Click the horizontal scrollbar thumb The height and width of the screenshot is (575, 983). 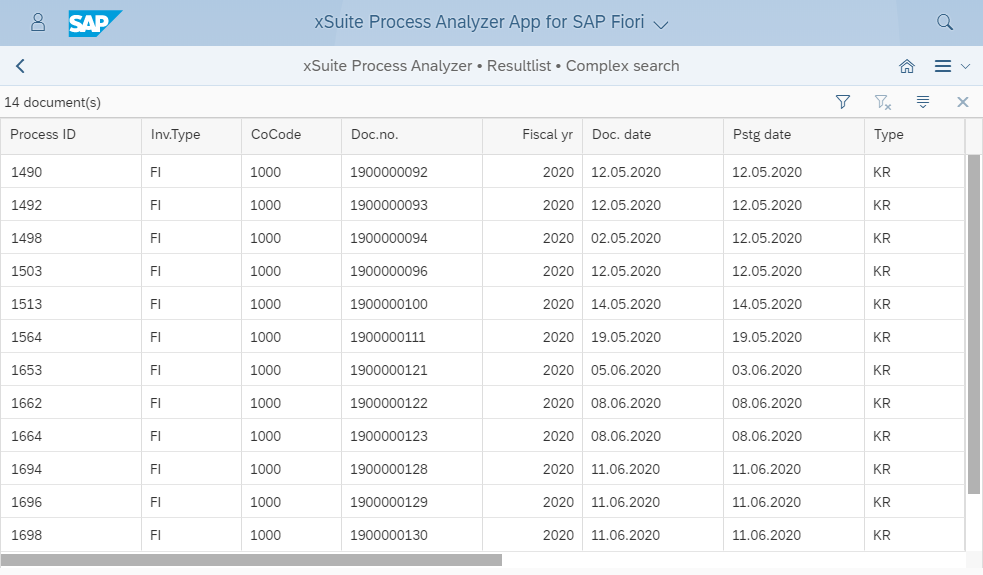tap(251, 559)
